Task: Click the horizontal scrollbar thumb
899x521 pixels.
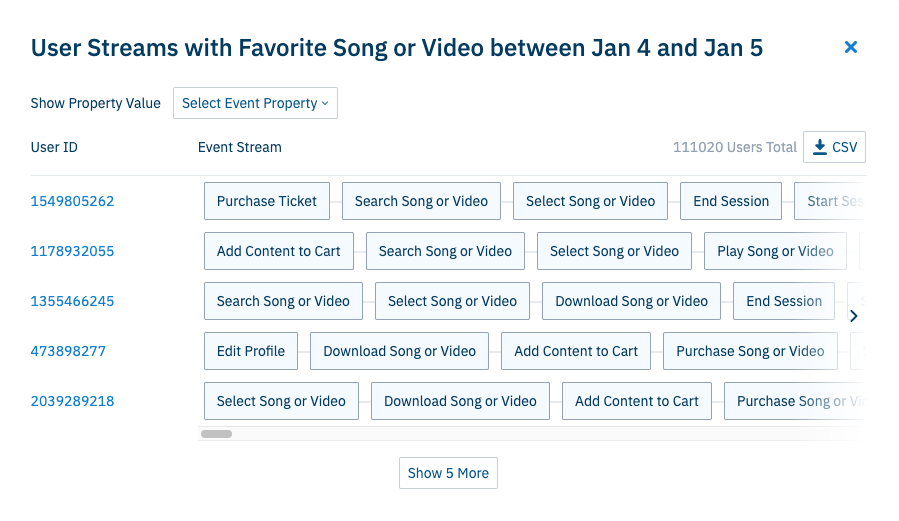Action: point(216,434)
